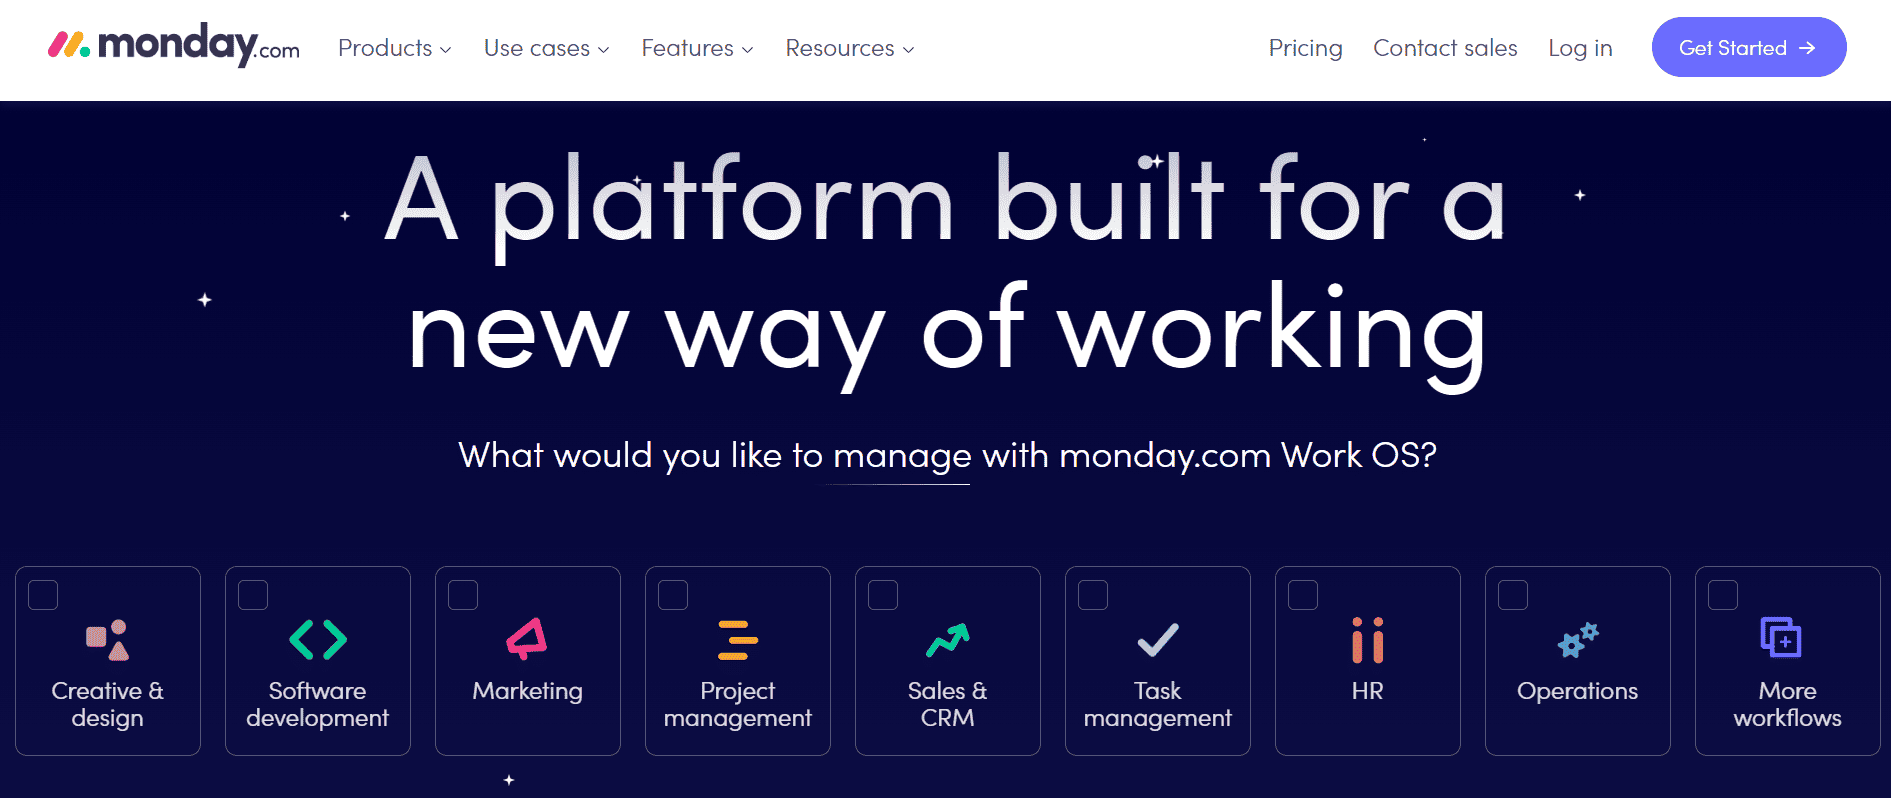Select the Creative & design card label
This screenshot has height=798, width=1891.
[x=107, y=704]
